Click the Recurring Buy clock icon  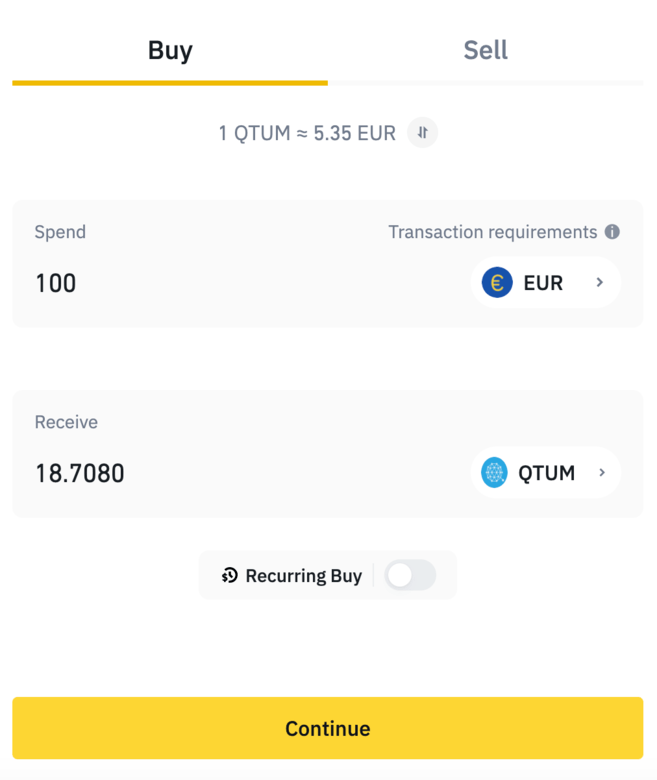[x=230, y=576]
